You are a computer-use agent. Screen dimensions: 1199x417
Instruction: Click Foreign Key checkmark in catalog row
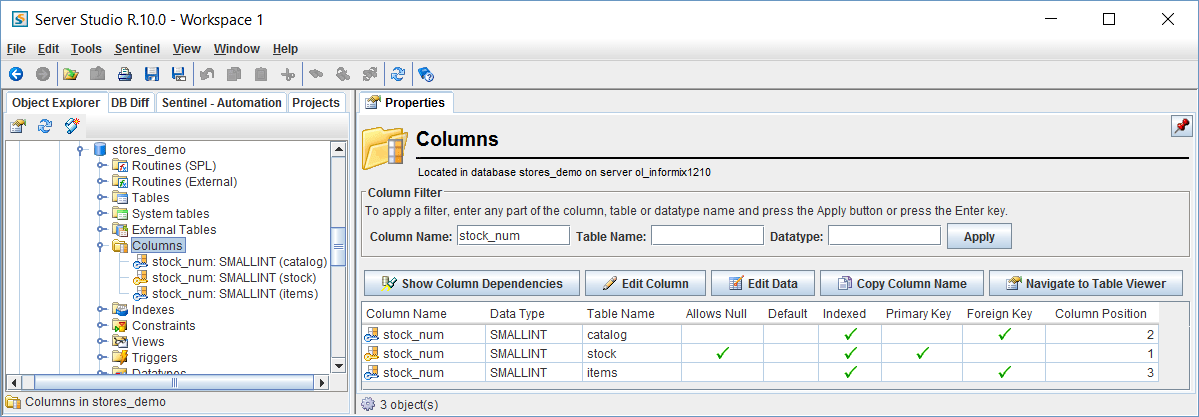click(1004, 334)
